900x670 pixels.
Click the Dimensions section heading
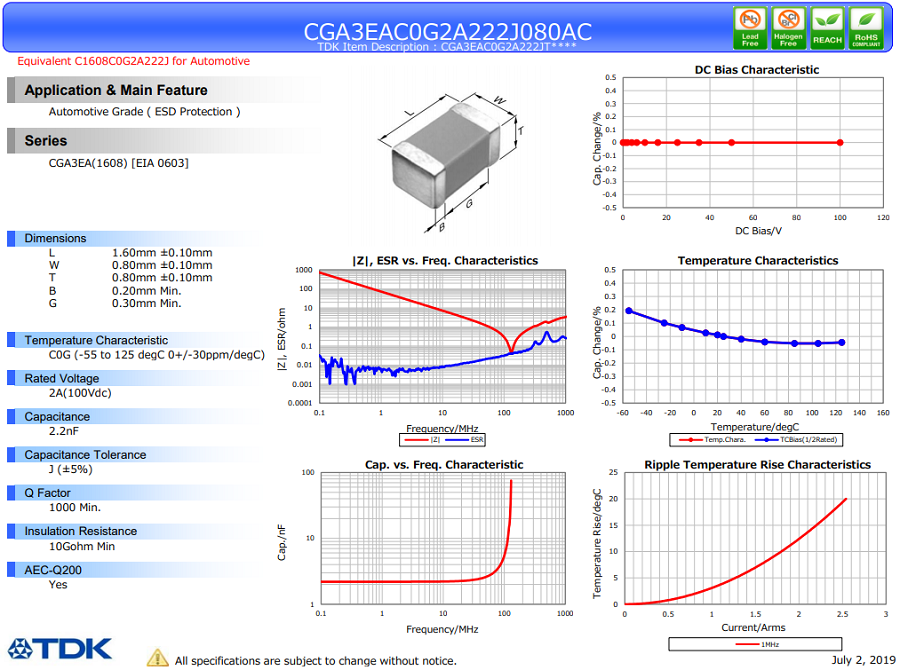tap(56, 238)
